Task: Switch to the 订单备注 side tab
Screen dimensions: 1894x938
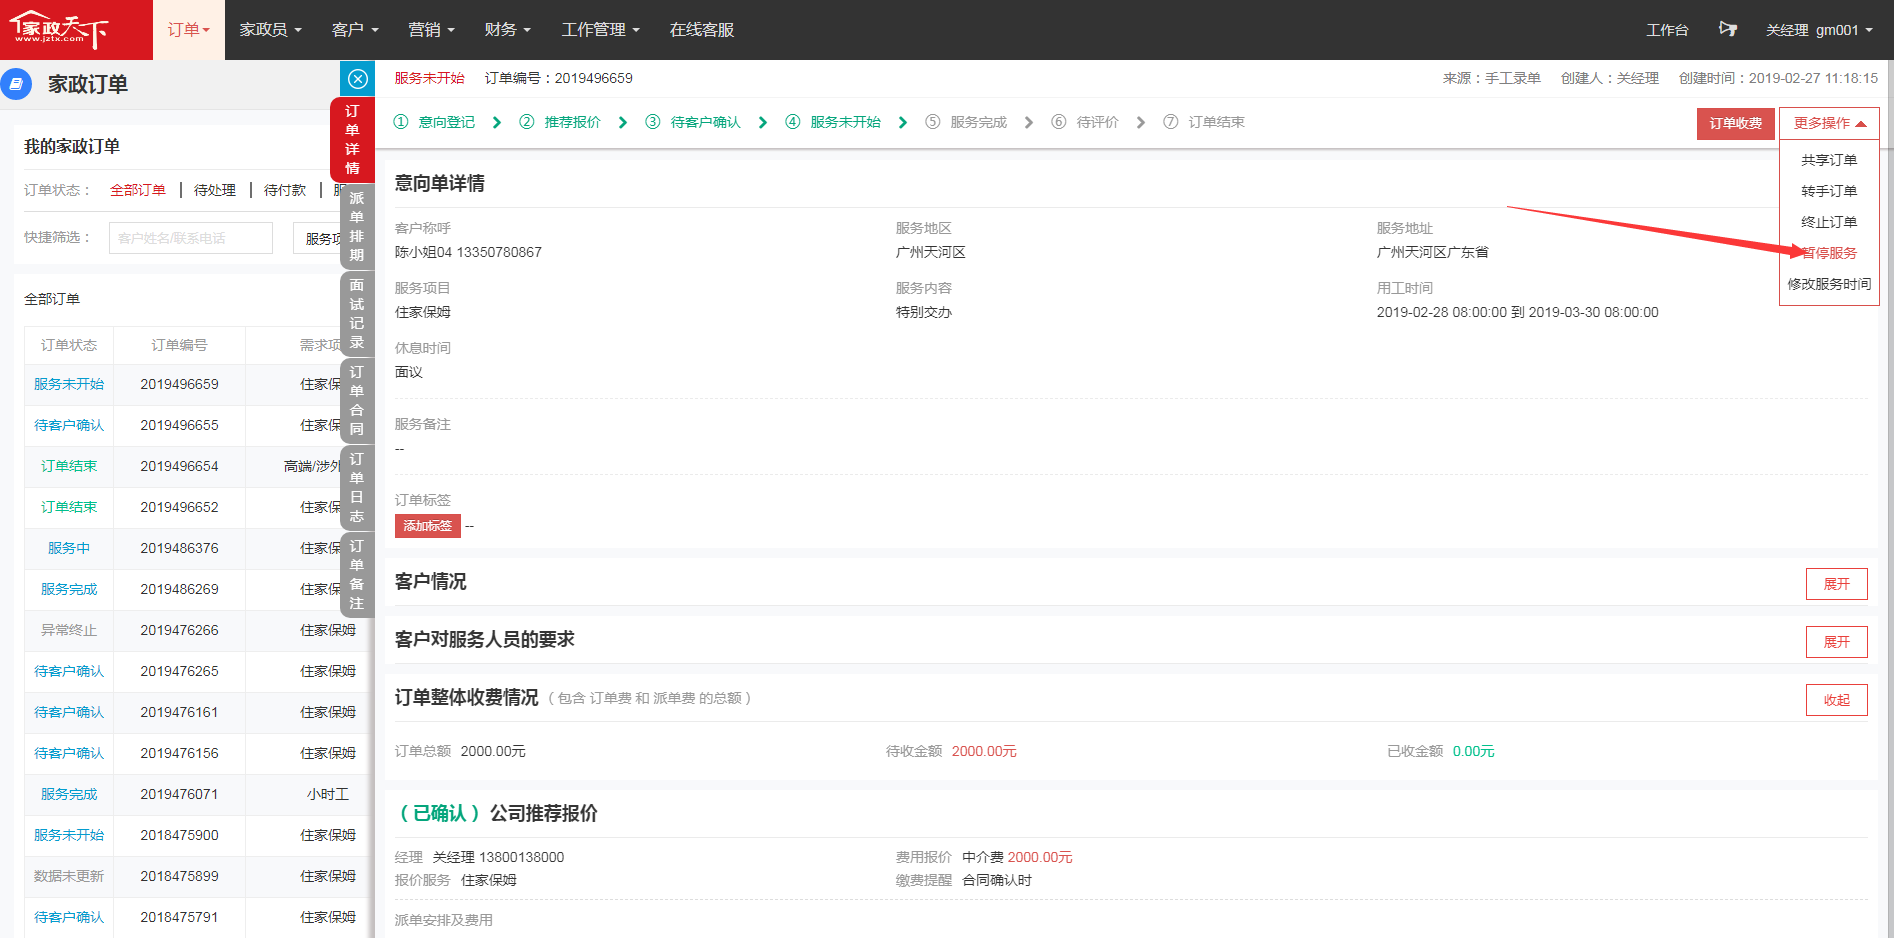Action: click(x=357, y=575)
